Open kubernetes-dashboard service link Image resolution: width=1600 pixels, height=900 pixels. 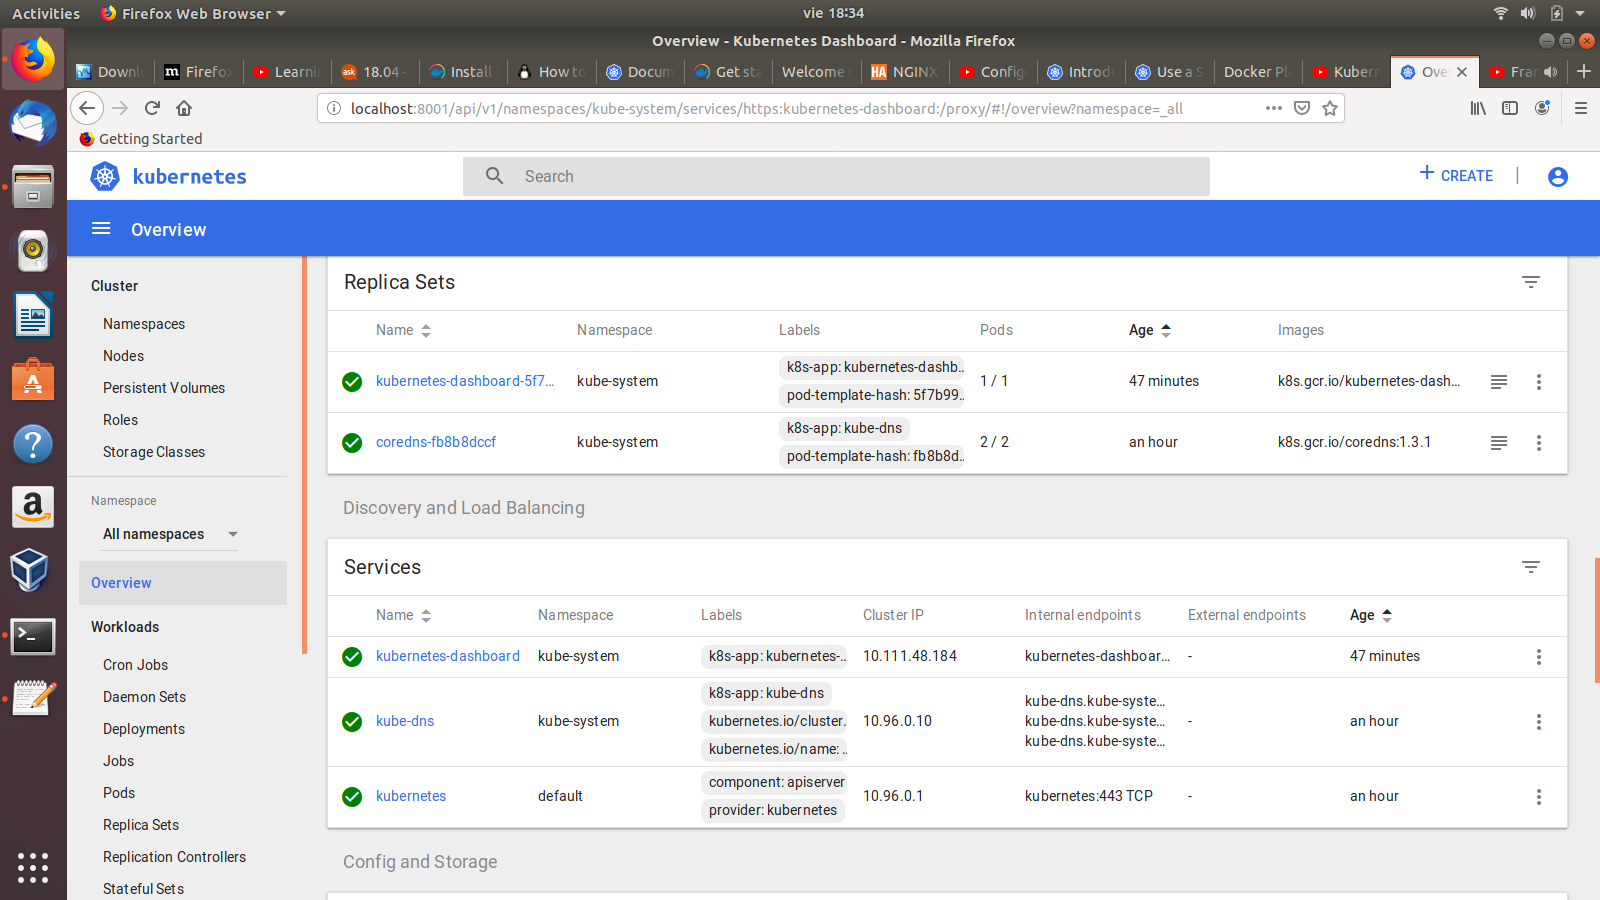(448, 656)
